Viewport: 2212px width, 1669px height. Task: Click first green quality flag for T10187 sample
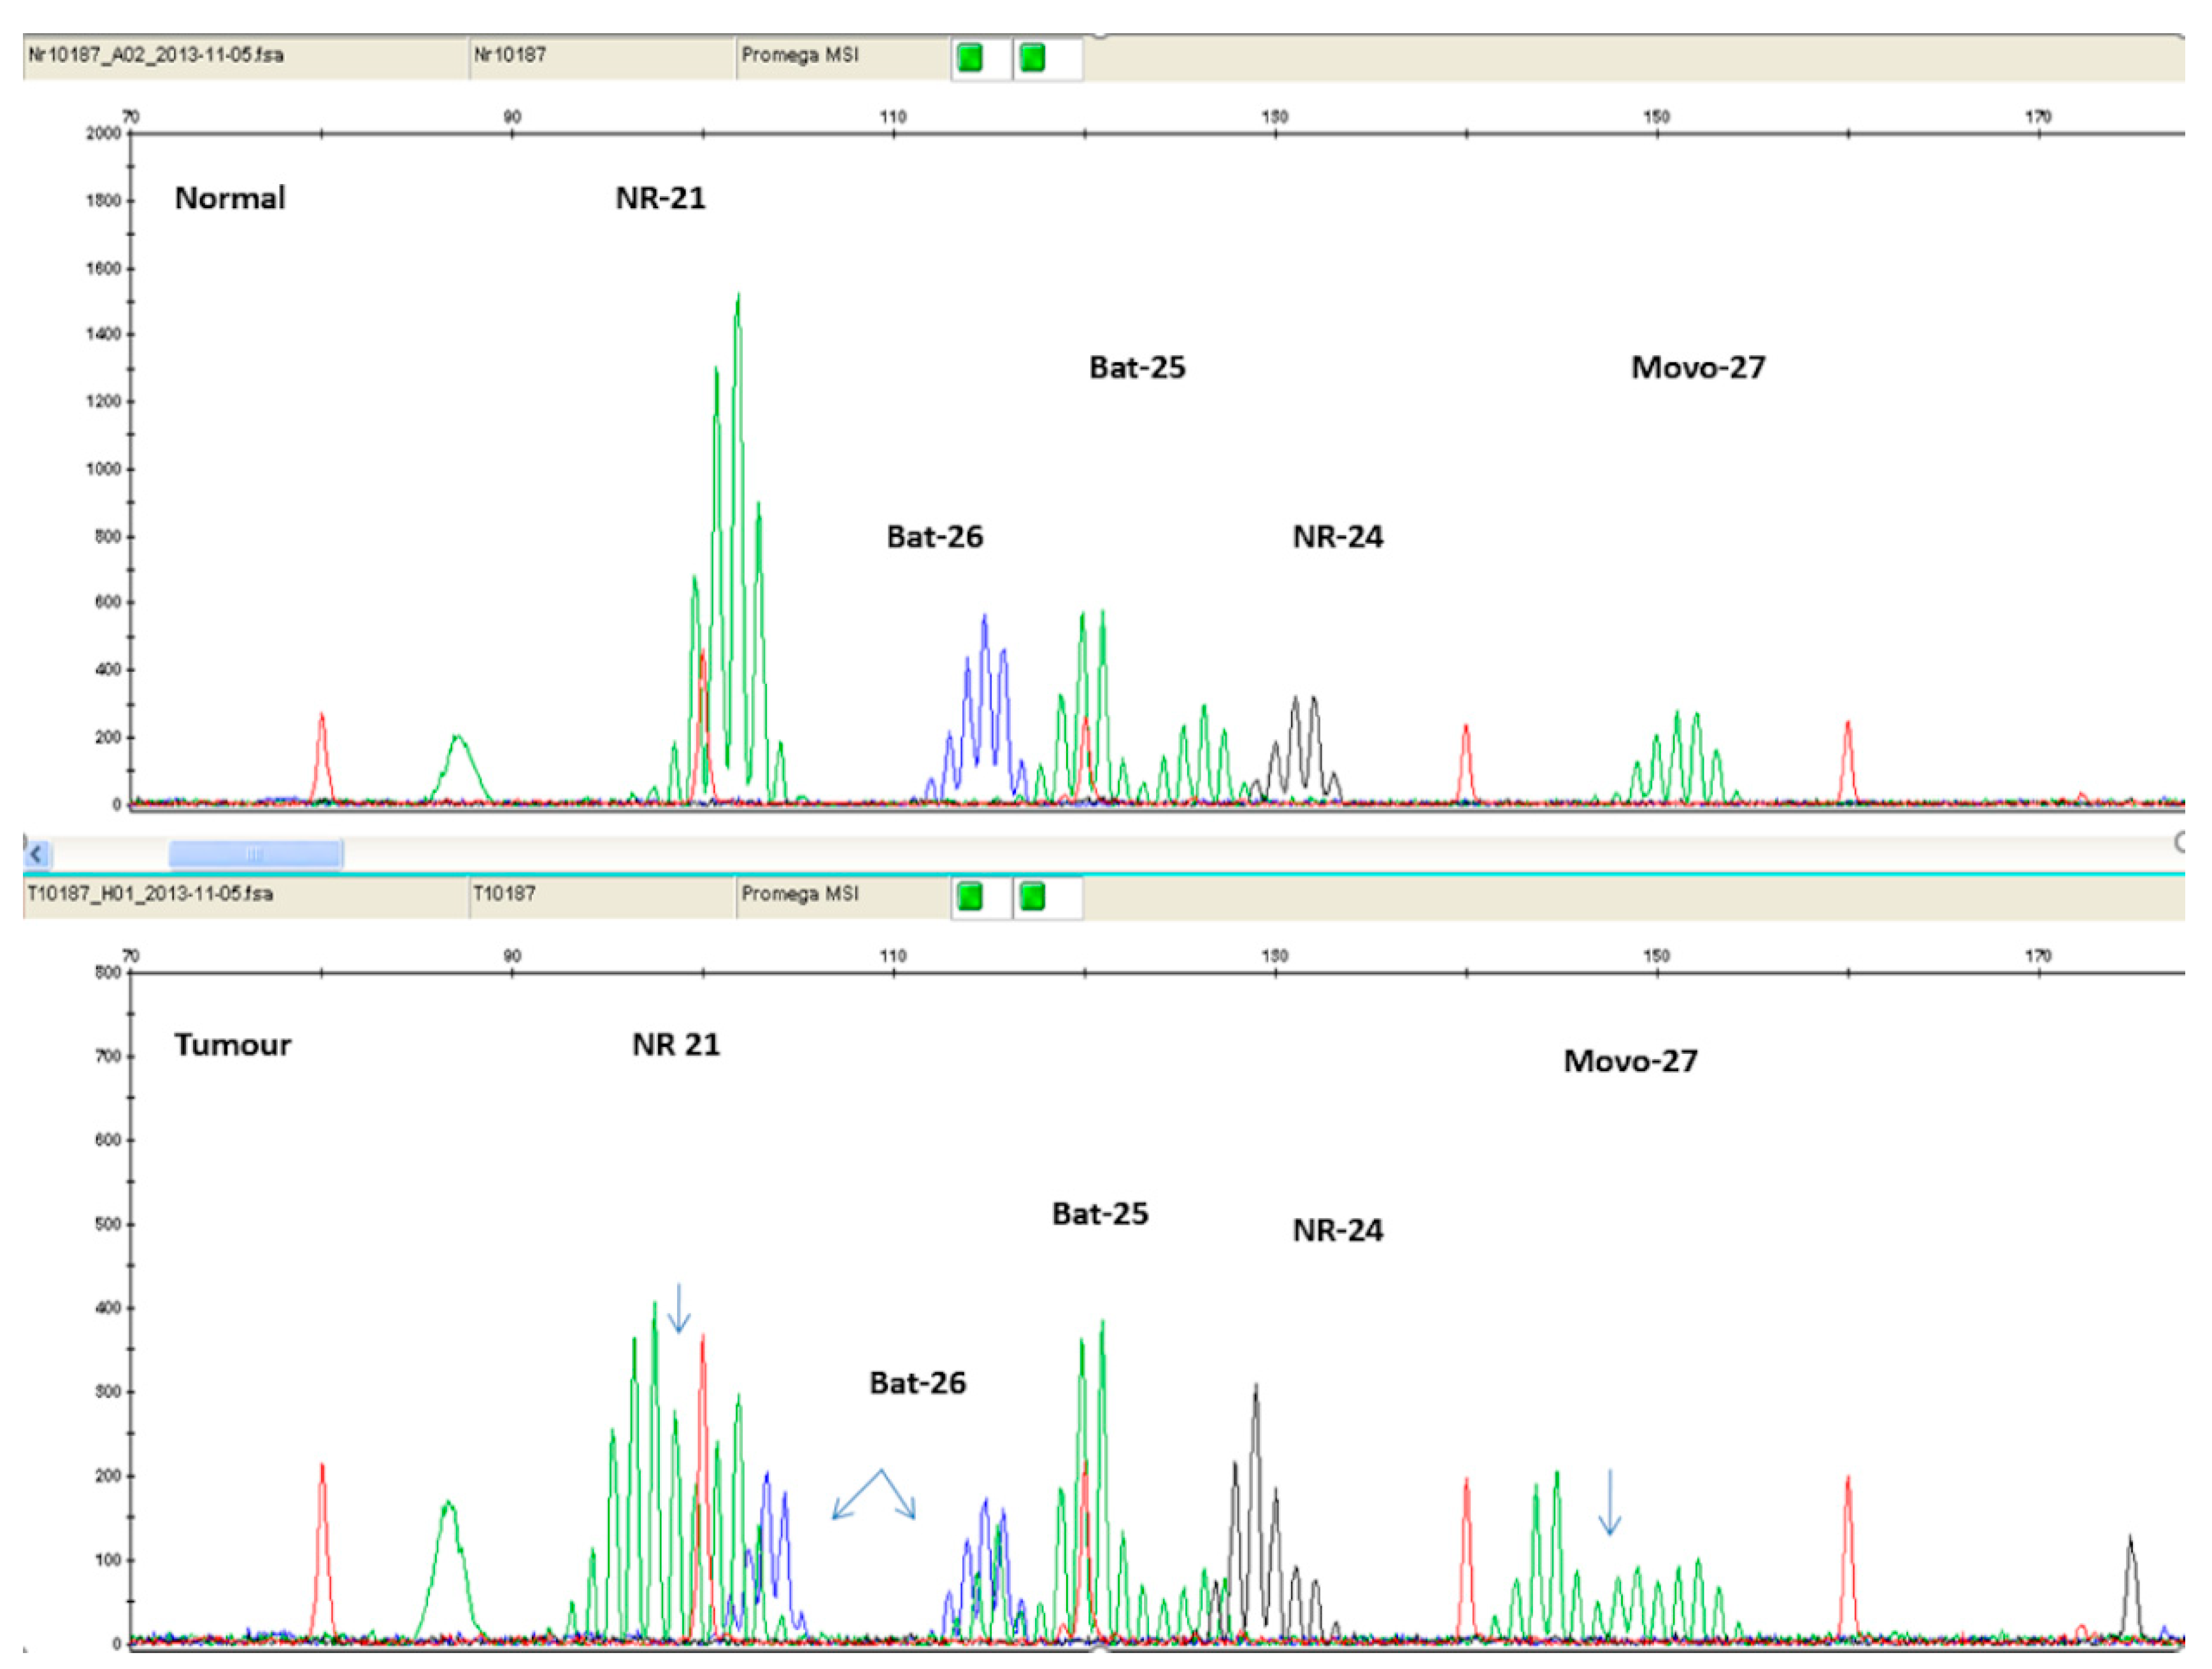[x=969, y=896]
